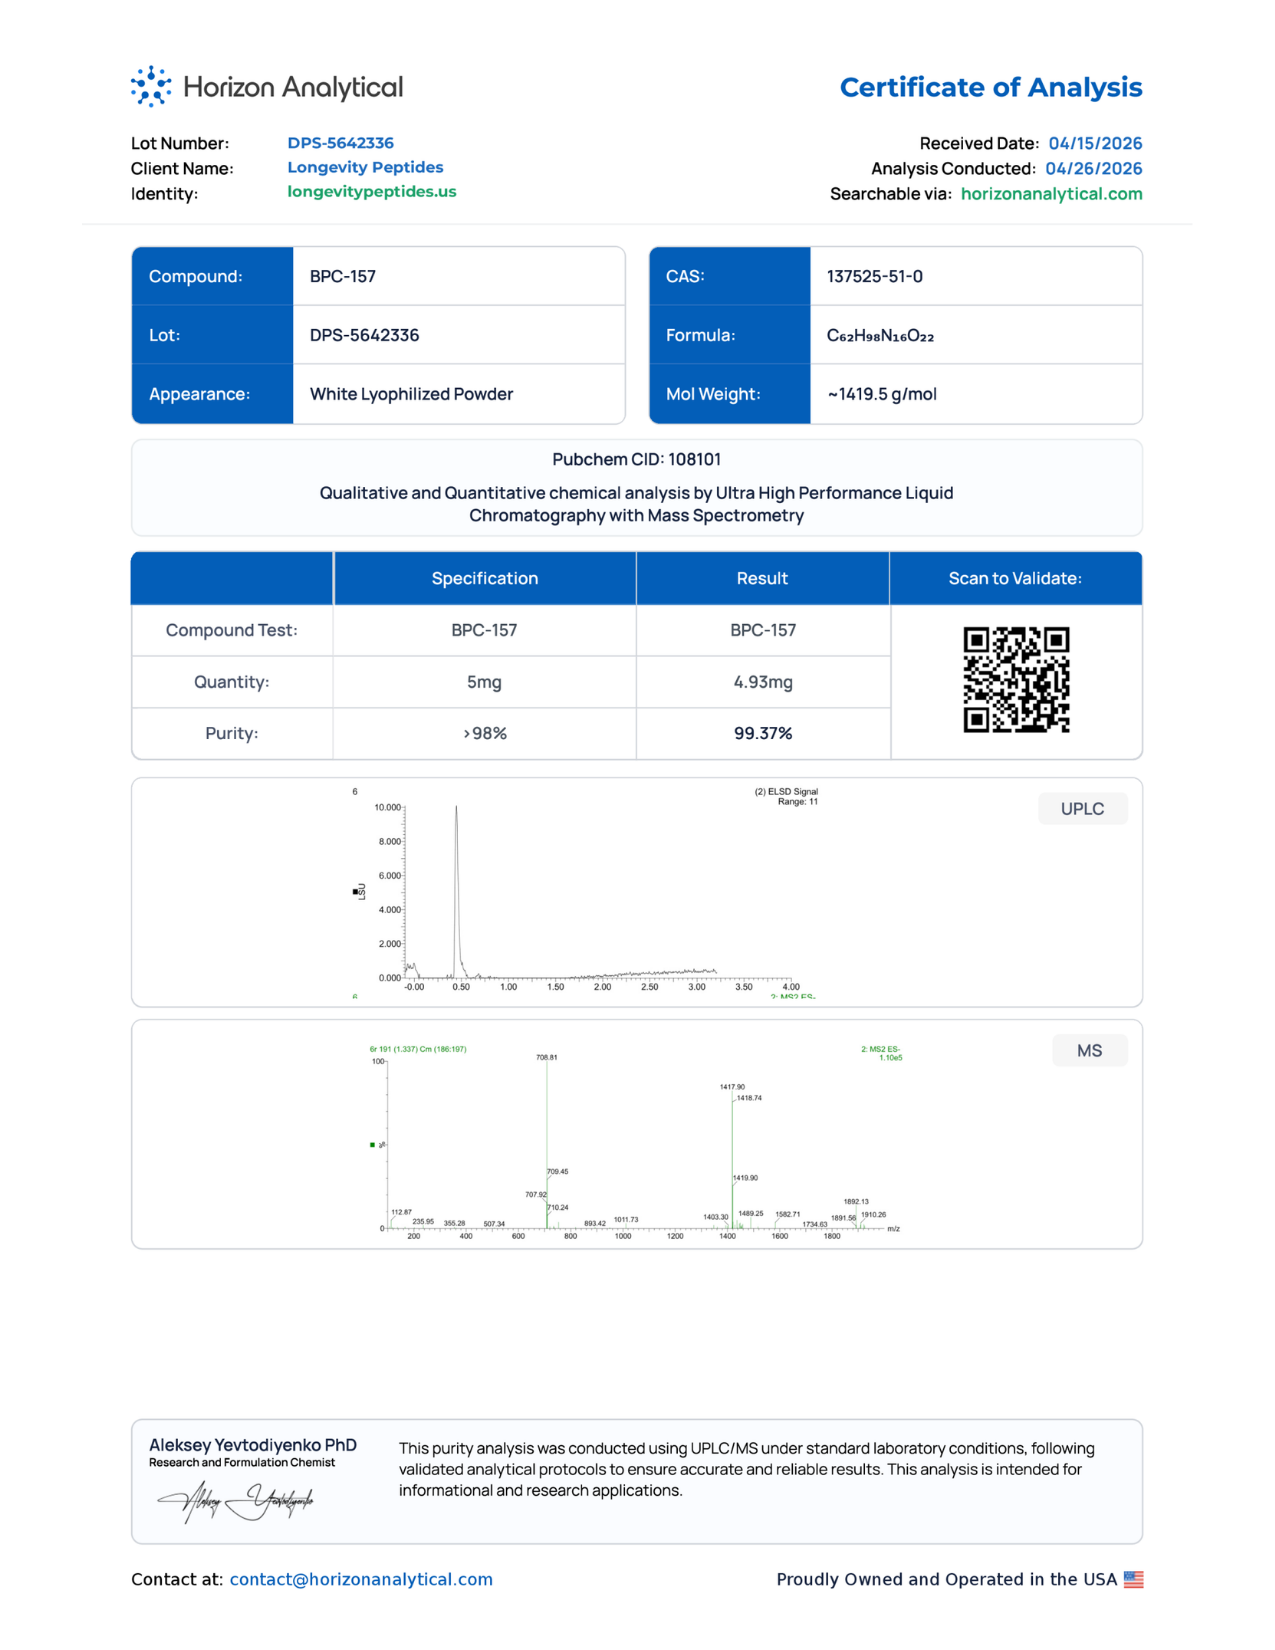Click the 5mg quantity specification
This screenshot has width=1275, height=1650.
pos(484,682)
